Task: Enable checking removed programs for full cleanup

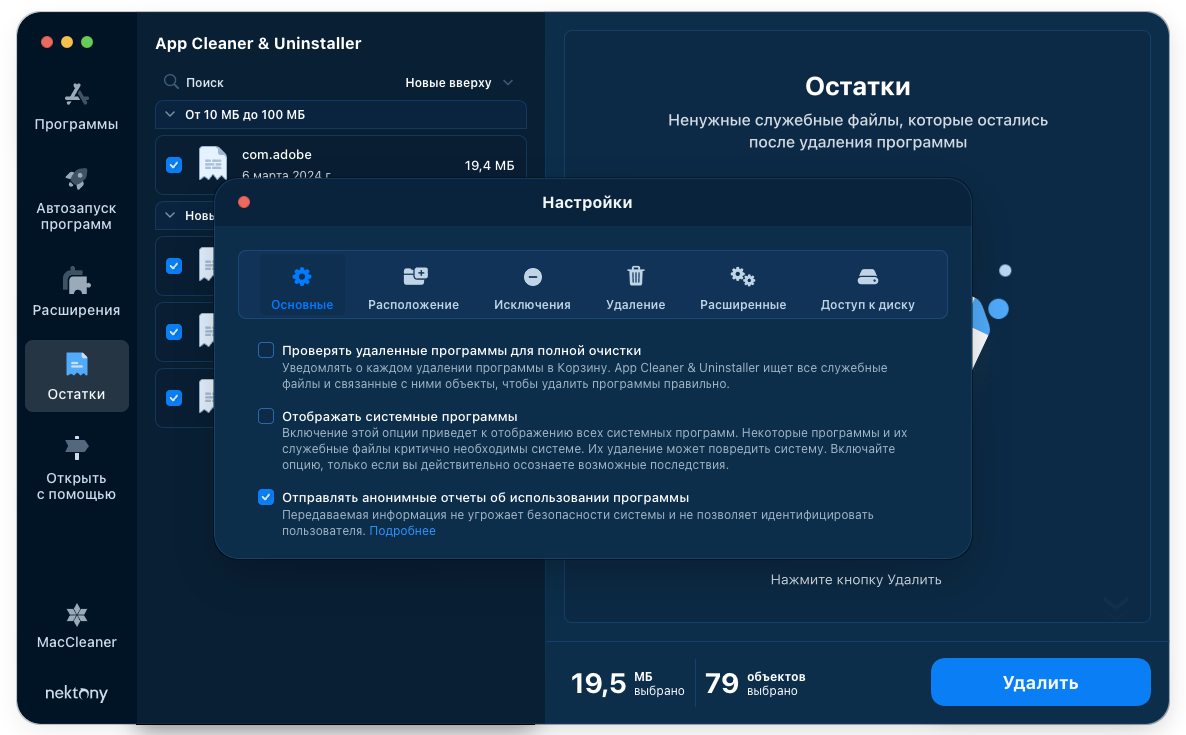Action: (266, 350)
